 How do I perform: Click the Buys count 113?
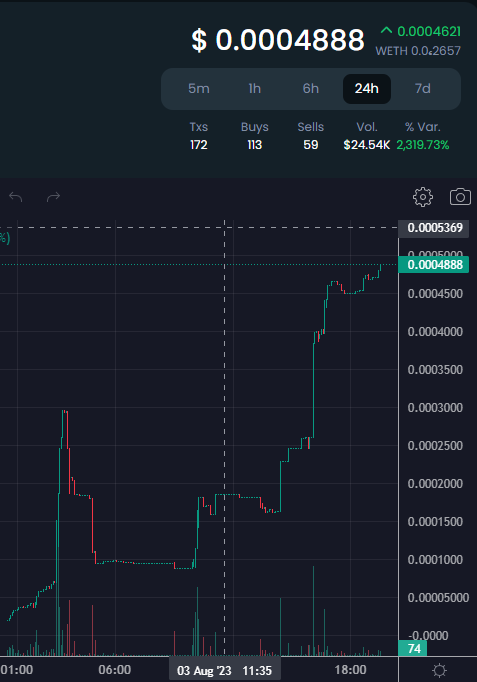(x=254, y=145)
